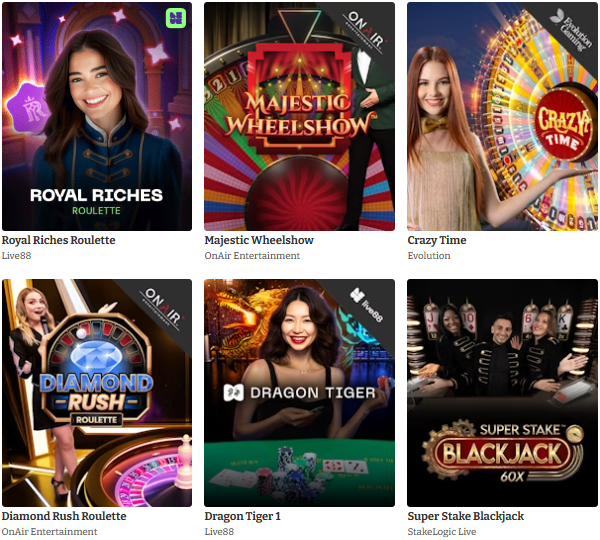Click the purple RR emblem on Royal Riches
Screen dimensions: 600x540
point(29,108)
